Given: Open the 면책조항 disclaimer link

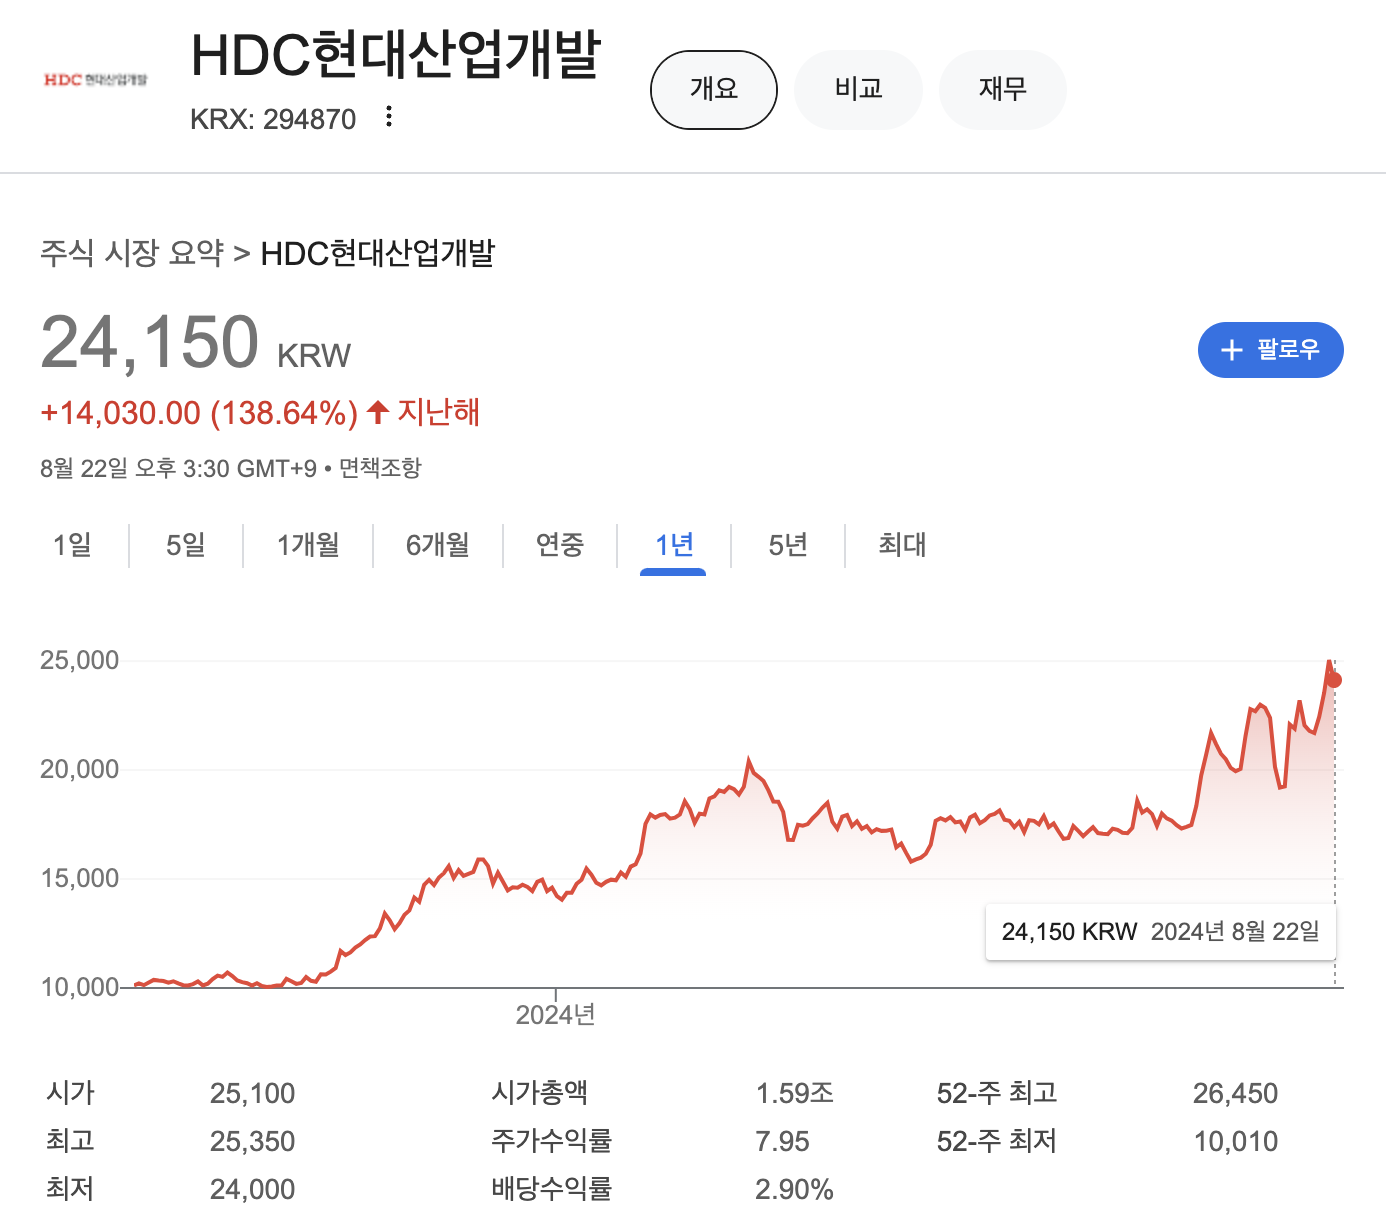Looking at the screenshot, I should tap(380, 468).
